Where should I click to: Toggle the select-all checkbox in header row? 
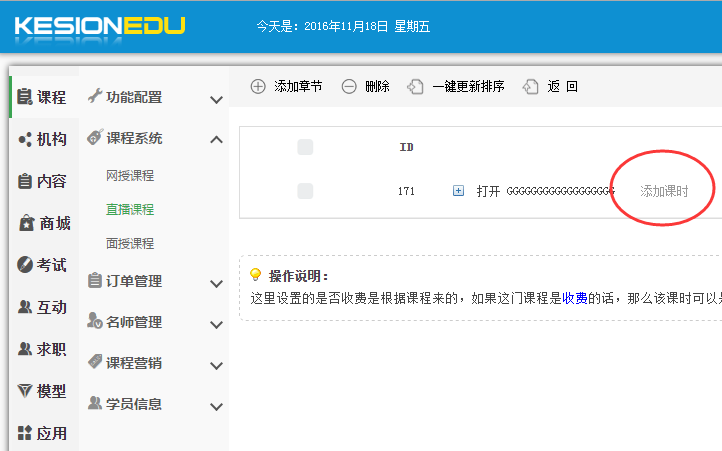(x=305, y=147)
